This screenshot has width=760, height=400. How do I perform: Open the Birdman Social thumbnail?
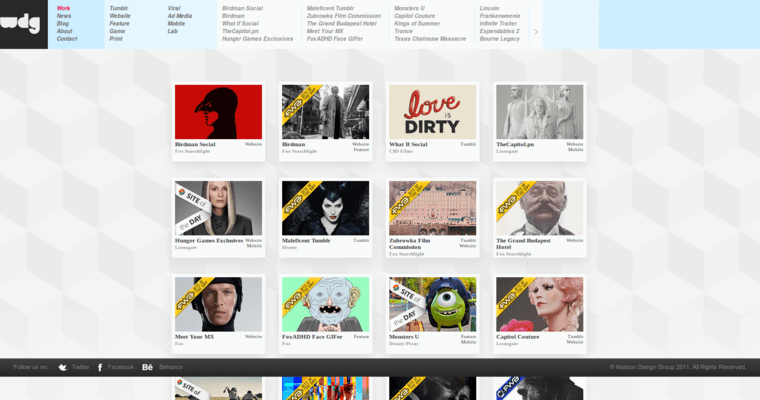point(218,111)
